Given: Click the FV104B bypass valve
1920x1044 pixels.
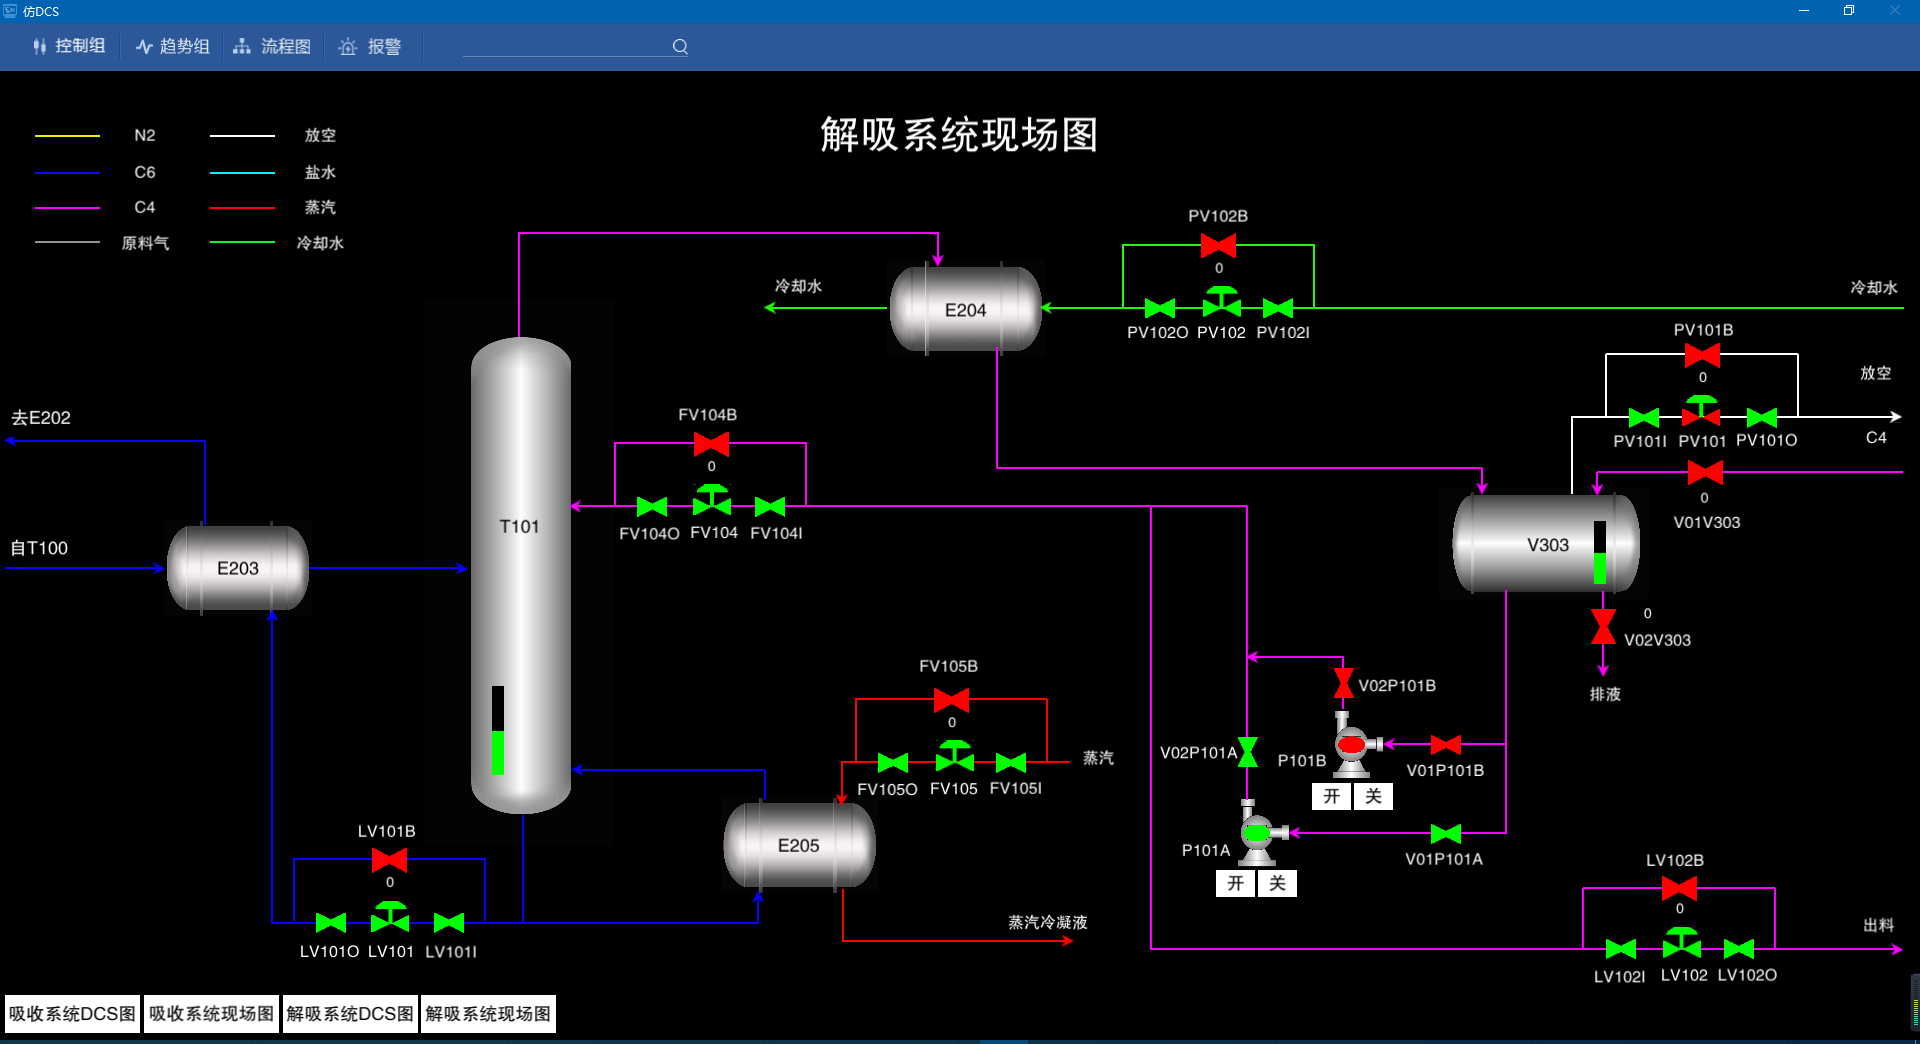Looking at the screenshot, I should 711,444.
